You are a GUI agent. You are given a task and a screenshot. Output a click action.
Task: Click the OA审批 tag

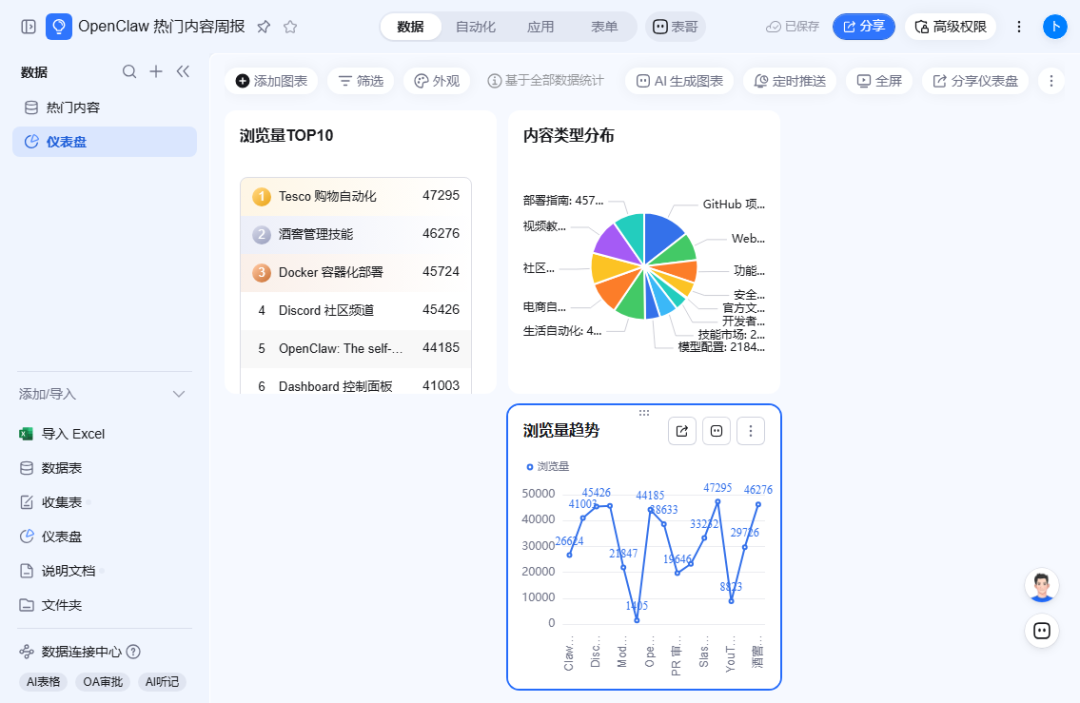[x=103, y=682]
